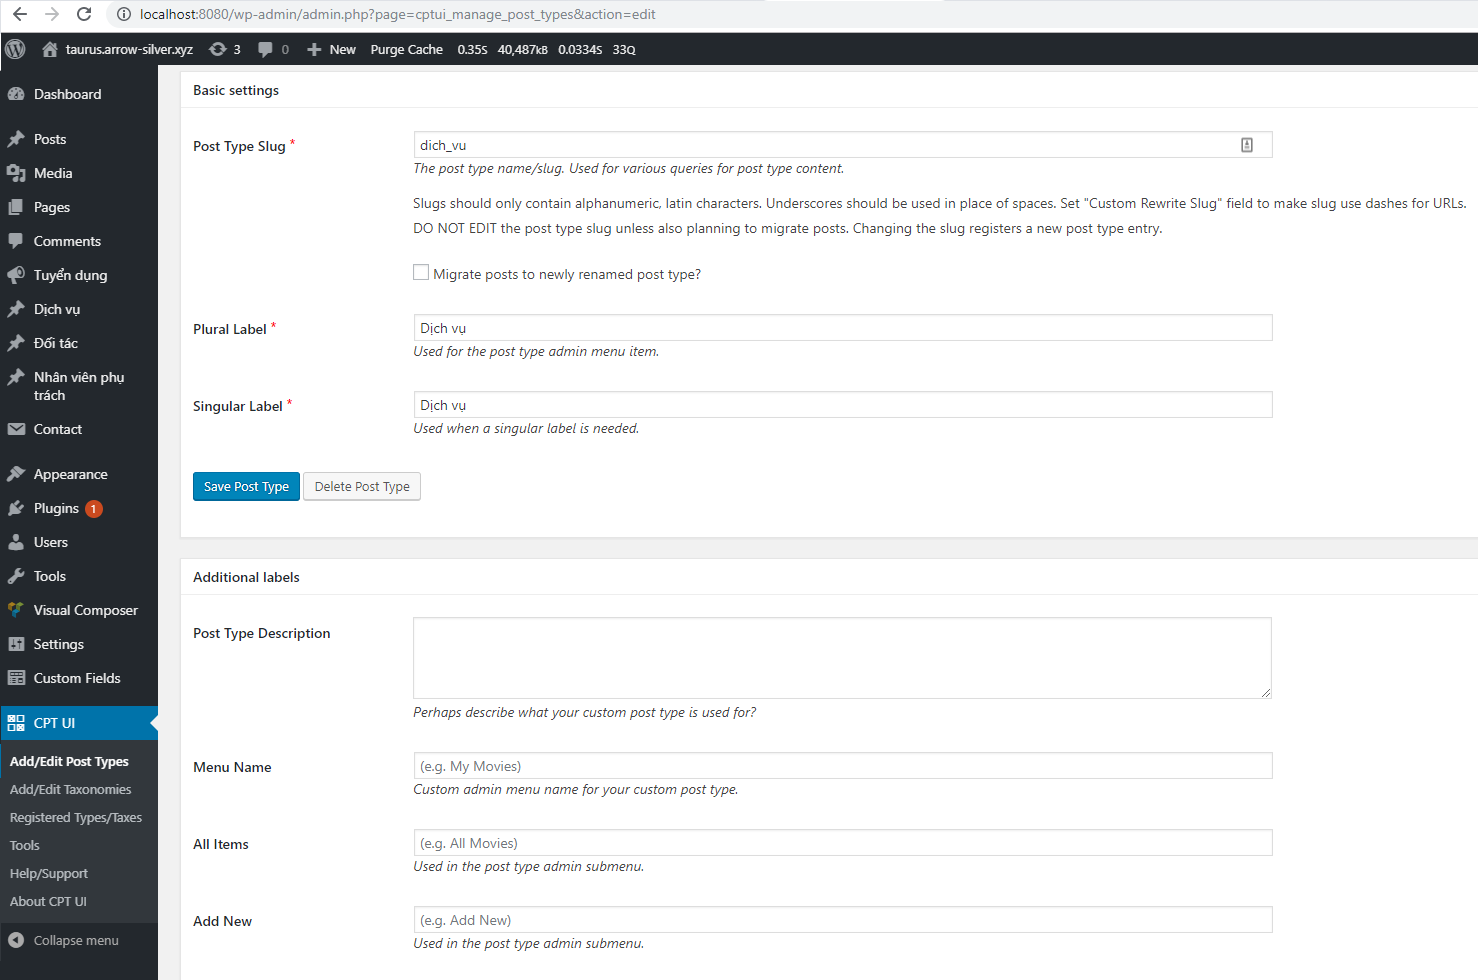1478x980 pixels.
Task: Go to Add/Edit Taxonomies submenu
Action: [70, 789]
